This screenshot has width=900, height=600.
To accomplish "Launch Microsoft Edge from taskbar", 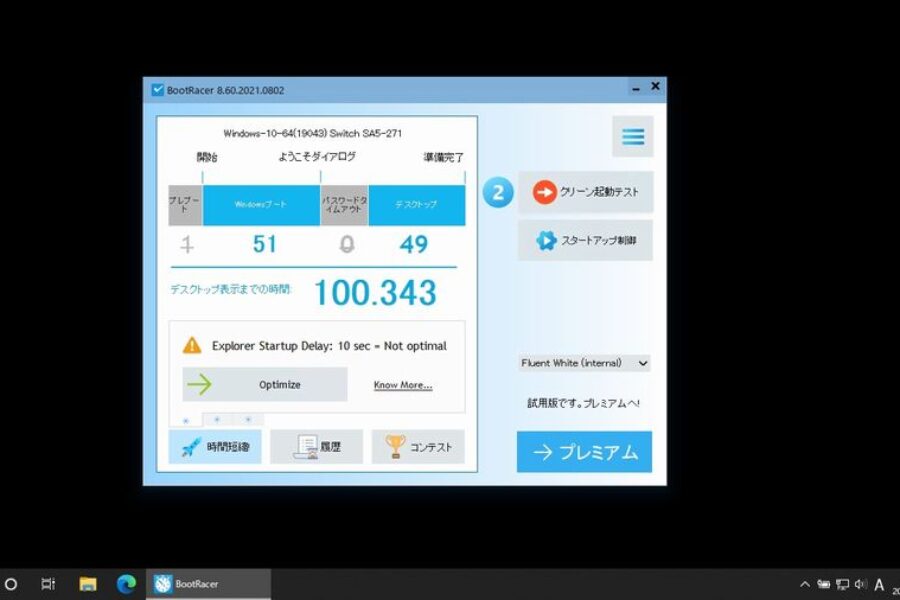I will [x=126, y=584].
